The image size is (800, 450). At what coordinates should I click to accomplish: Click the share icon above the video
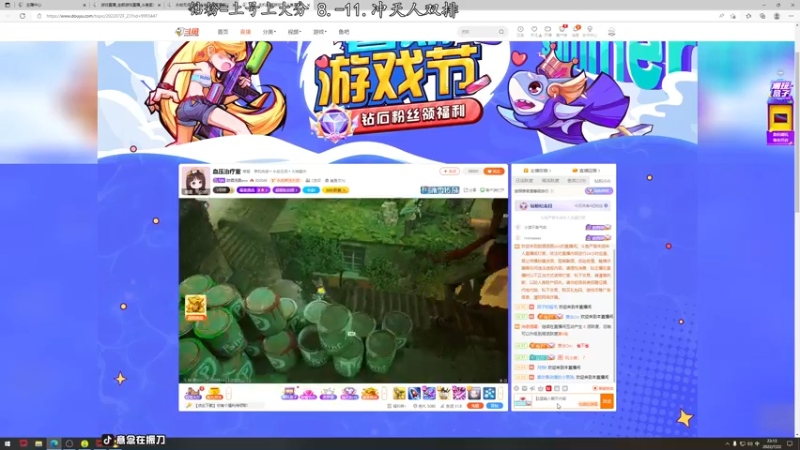470,190
